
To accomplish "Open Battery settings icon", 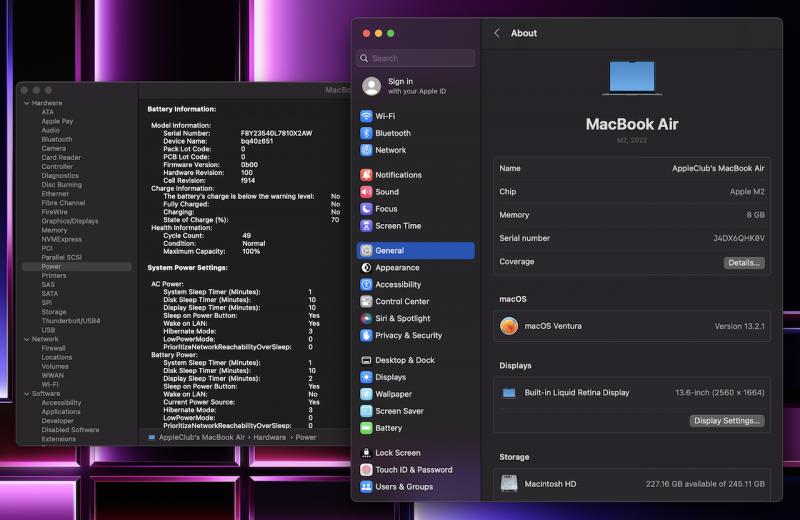I will (x=366, y=428).
